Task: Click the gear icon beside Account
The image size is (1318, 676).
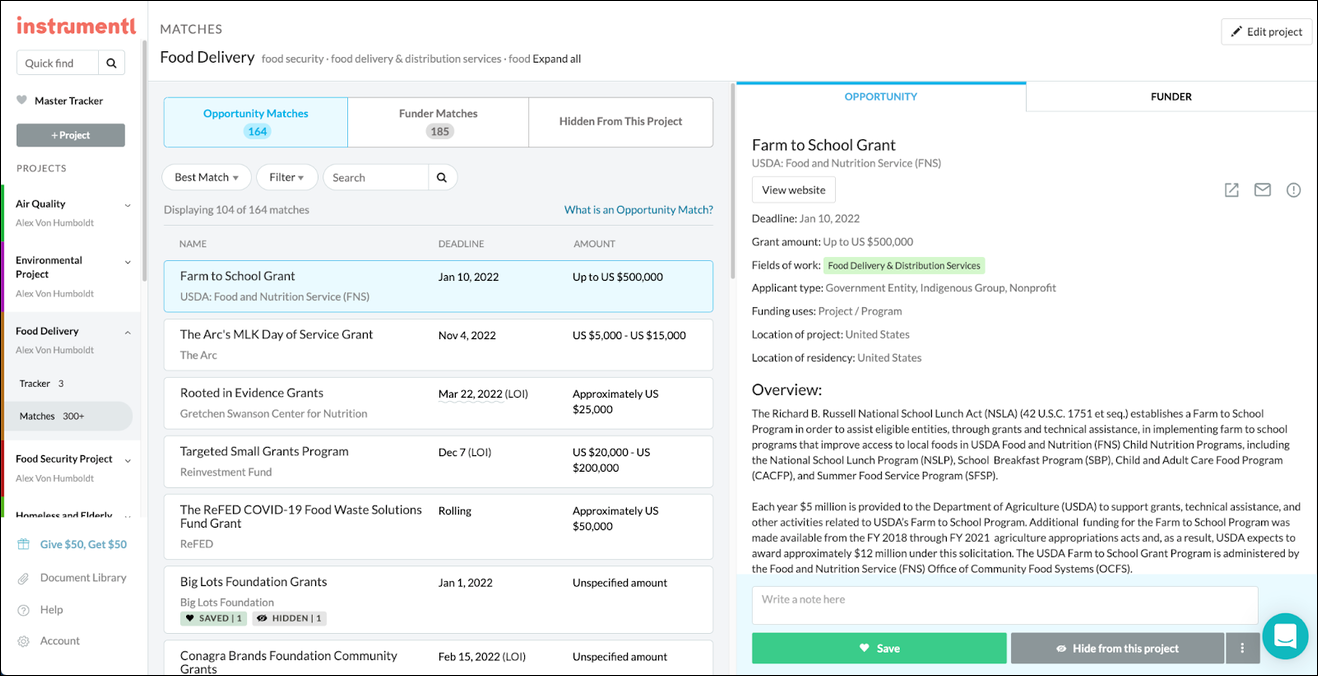Action: 22,641
